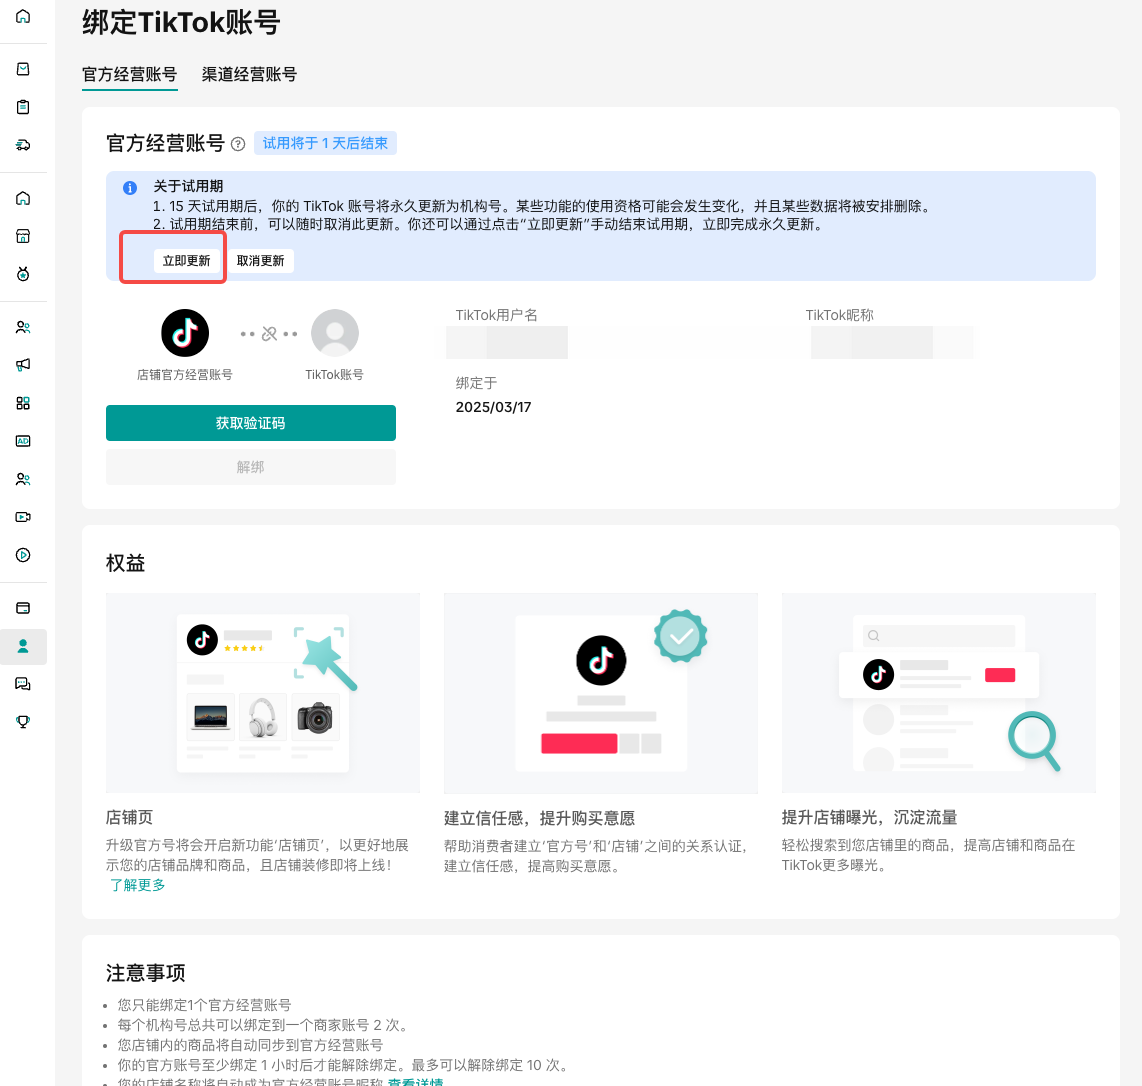Open the medal badge icon in sidebar

click(23, 274)
